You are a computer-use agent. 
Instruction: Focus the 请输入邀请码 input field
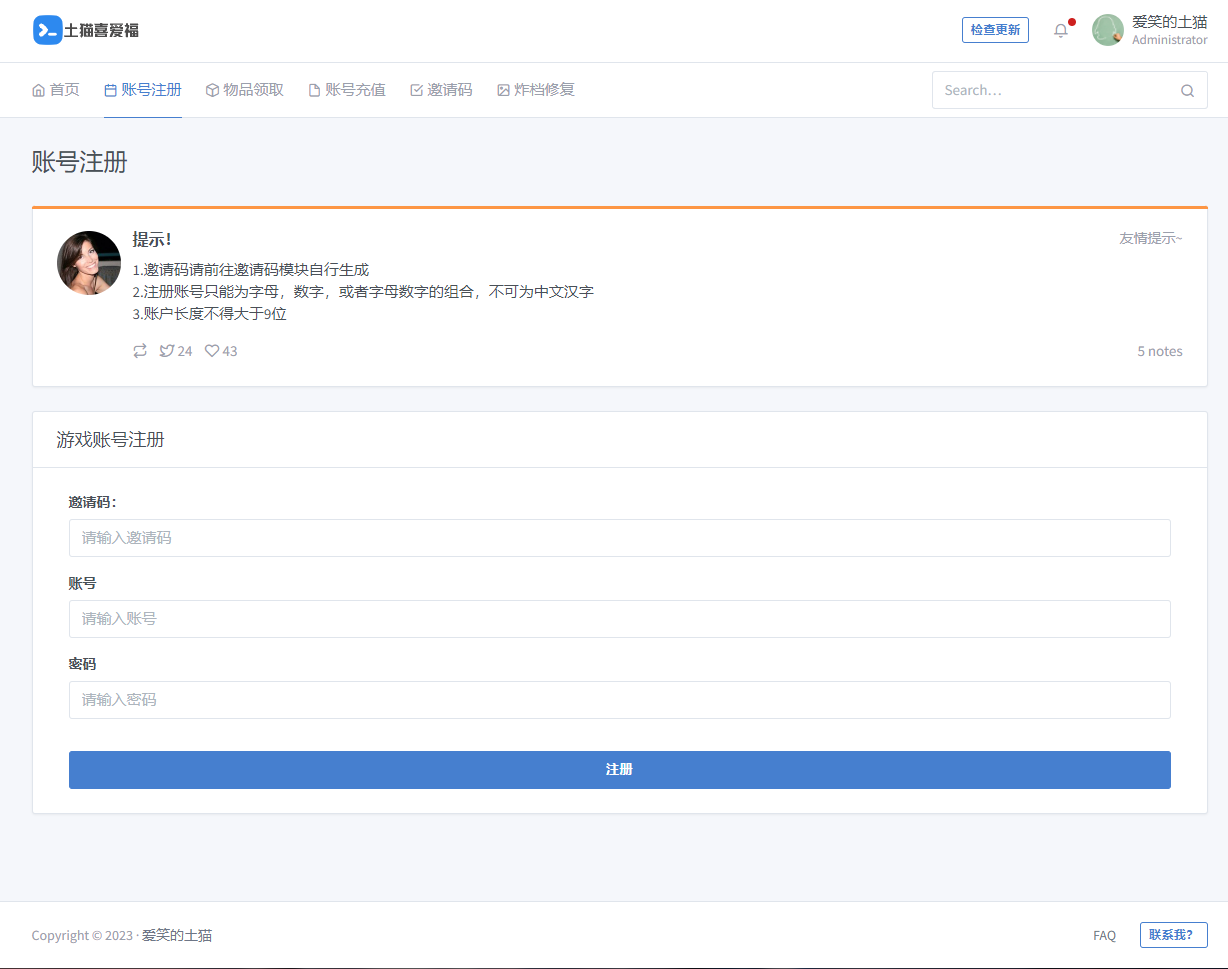pos(619,538)
